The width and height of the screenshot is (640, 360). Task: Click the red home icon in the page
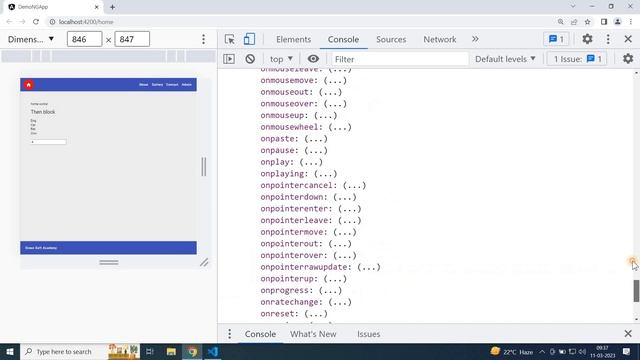(x=29, y=84)
